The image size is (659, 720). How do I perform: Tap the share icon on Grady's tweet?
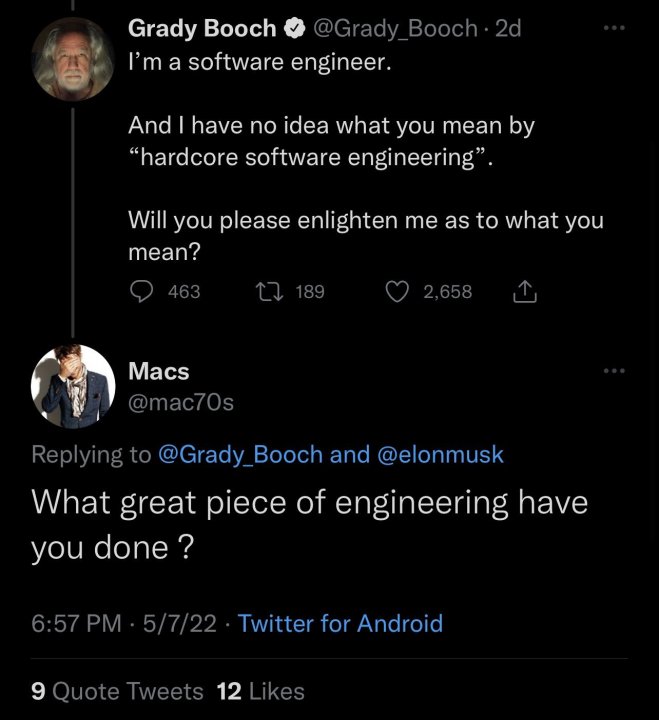[x=525, y=291]
